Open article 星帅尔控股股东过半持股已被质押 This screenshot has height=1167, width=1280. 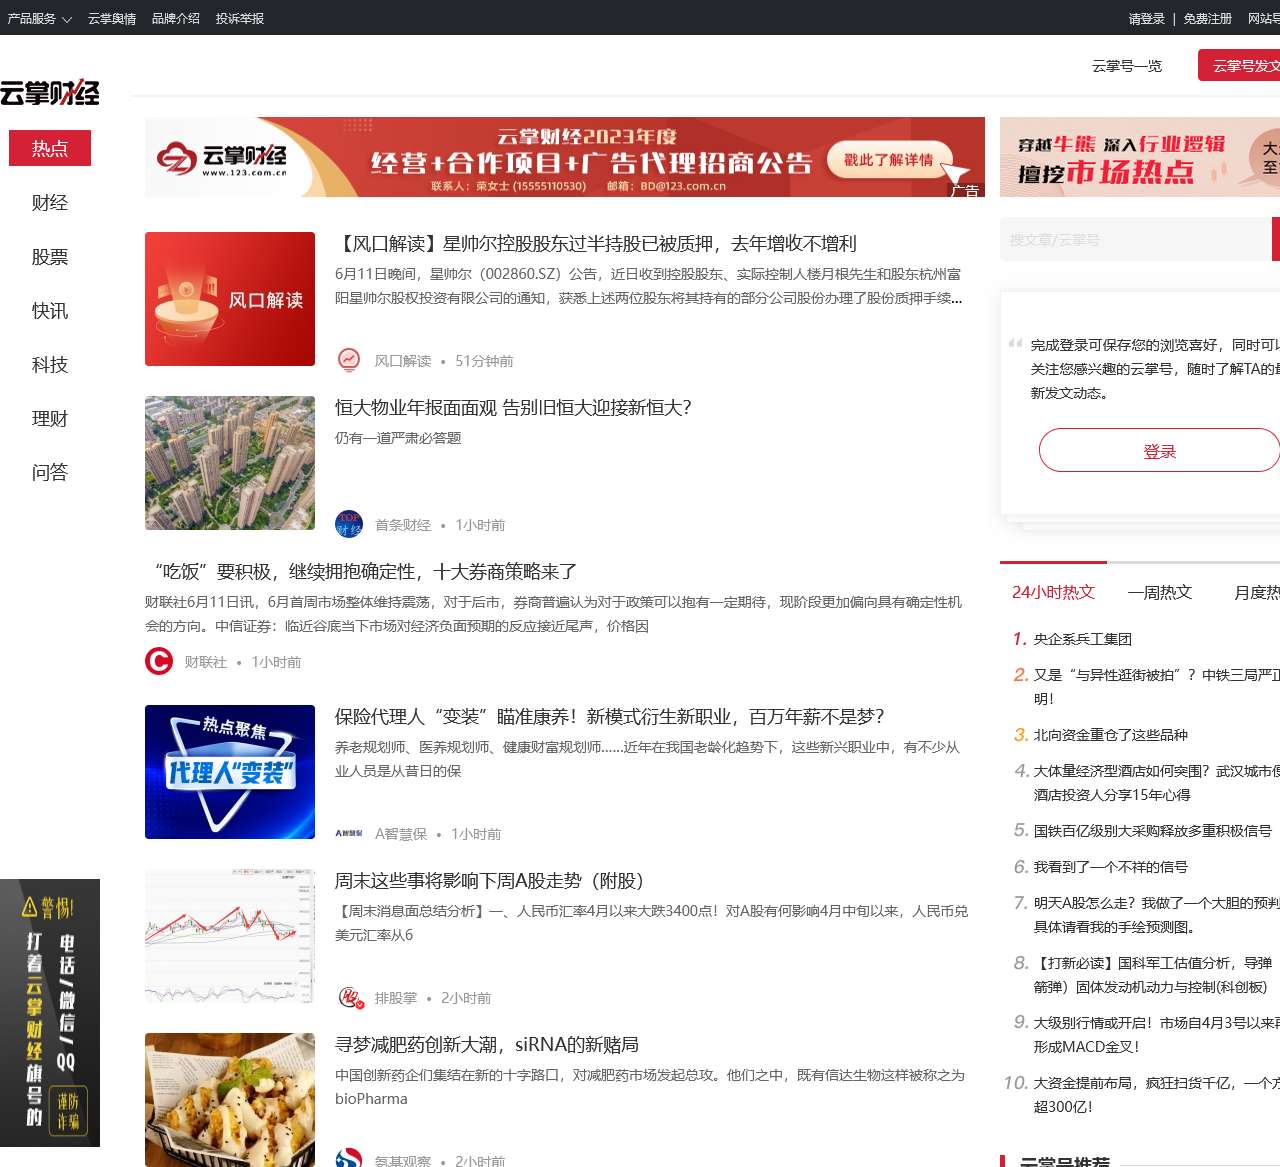click(596, 243)
